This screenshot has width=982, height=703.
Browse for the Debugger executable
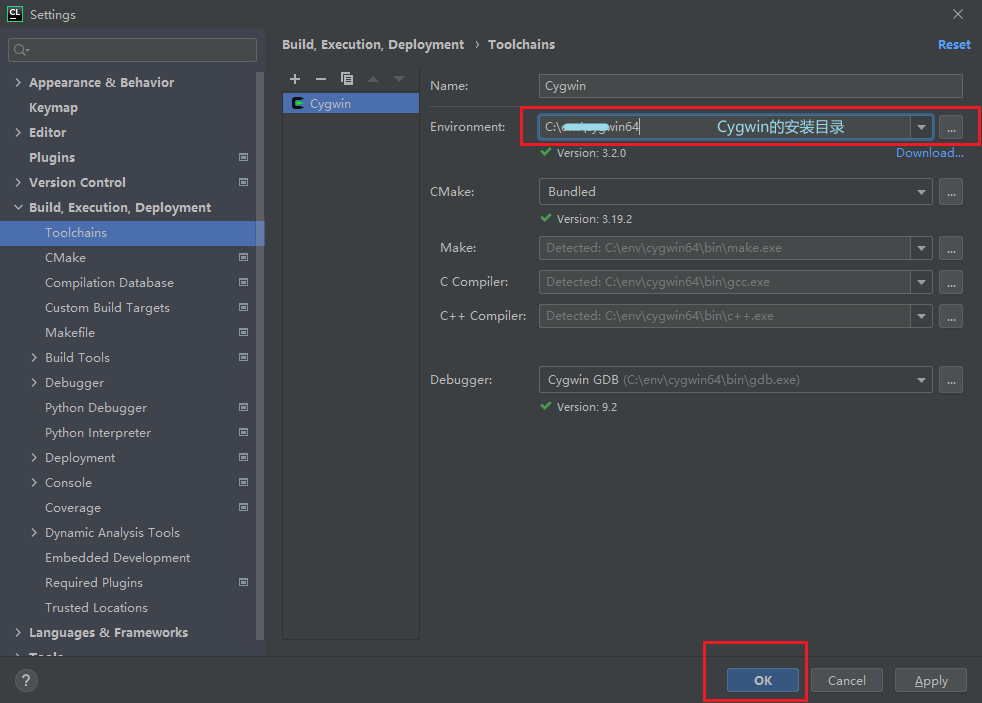pyautogui.click(x=951, y=380)
